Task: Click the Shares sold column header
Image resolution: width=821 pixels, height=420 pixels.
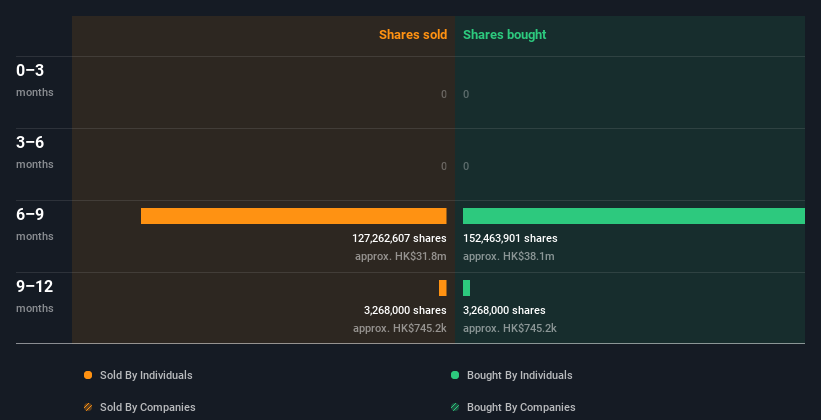Action: click(x=413, y=35)
